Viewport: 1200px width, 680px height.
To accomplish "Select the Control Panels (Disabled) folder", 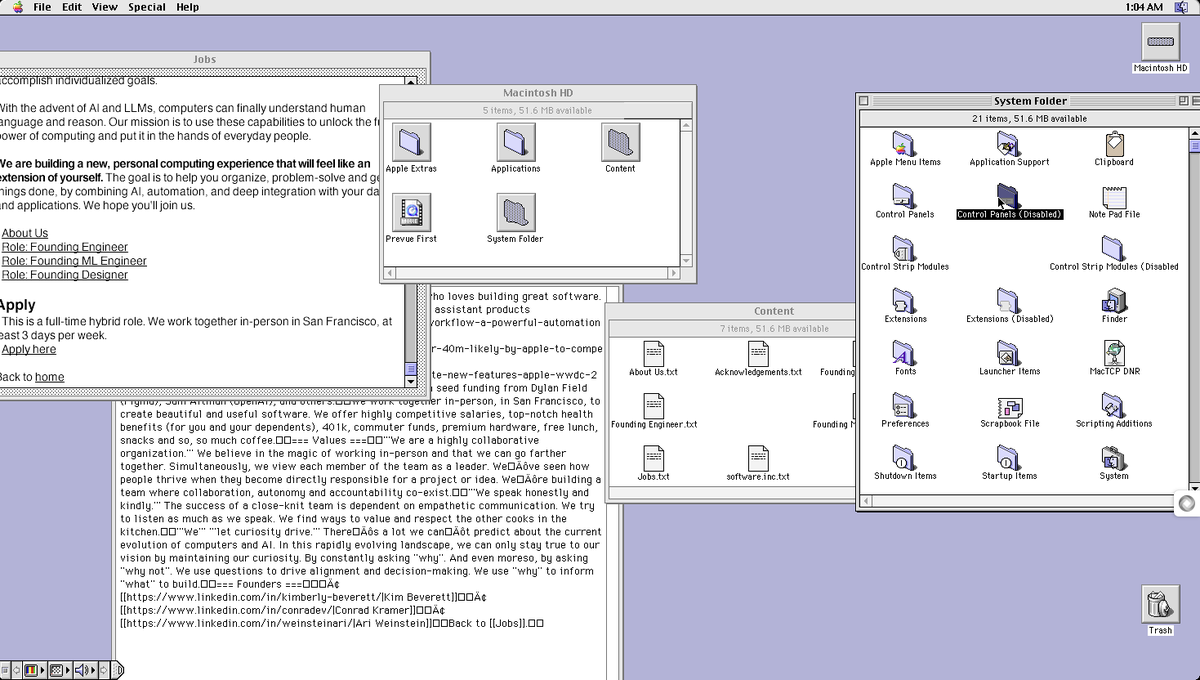I will pyautogui.click(x=1009, y=195).
